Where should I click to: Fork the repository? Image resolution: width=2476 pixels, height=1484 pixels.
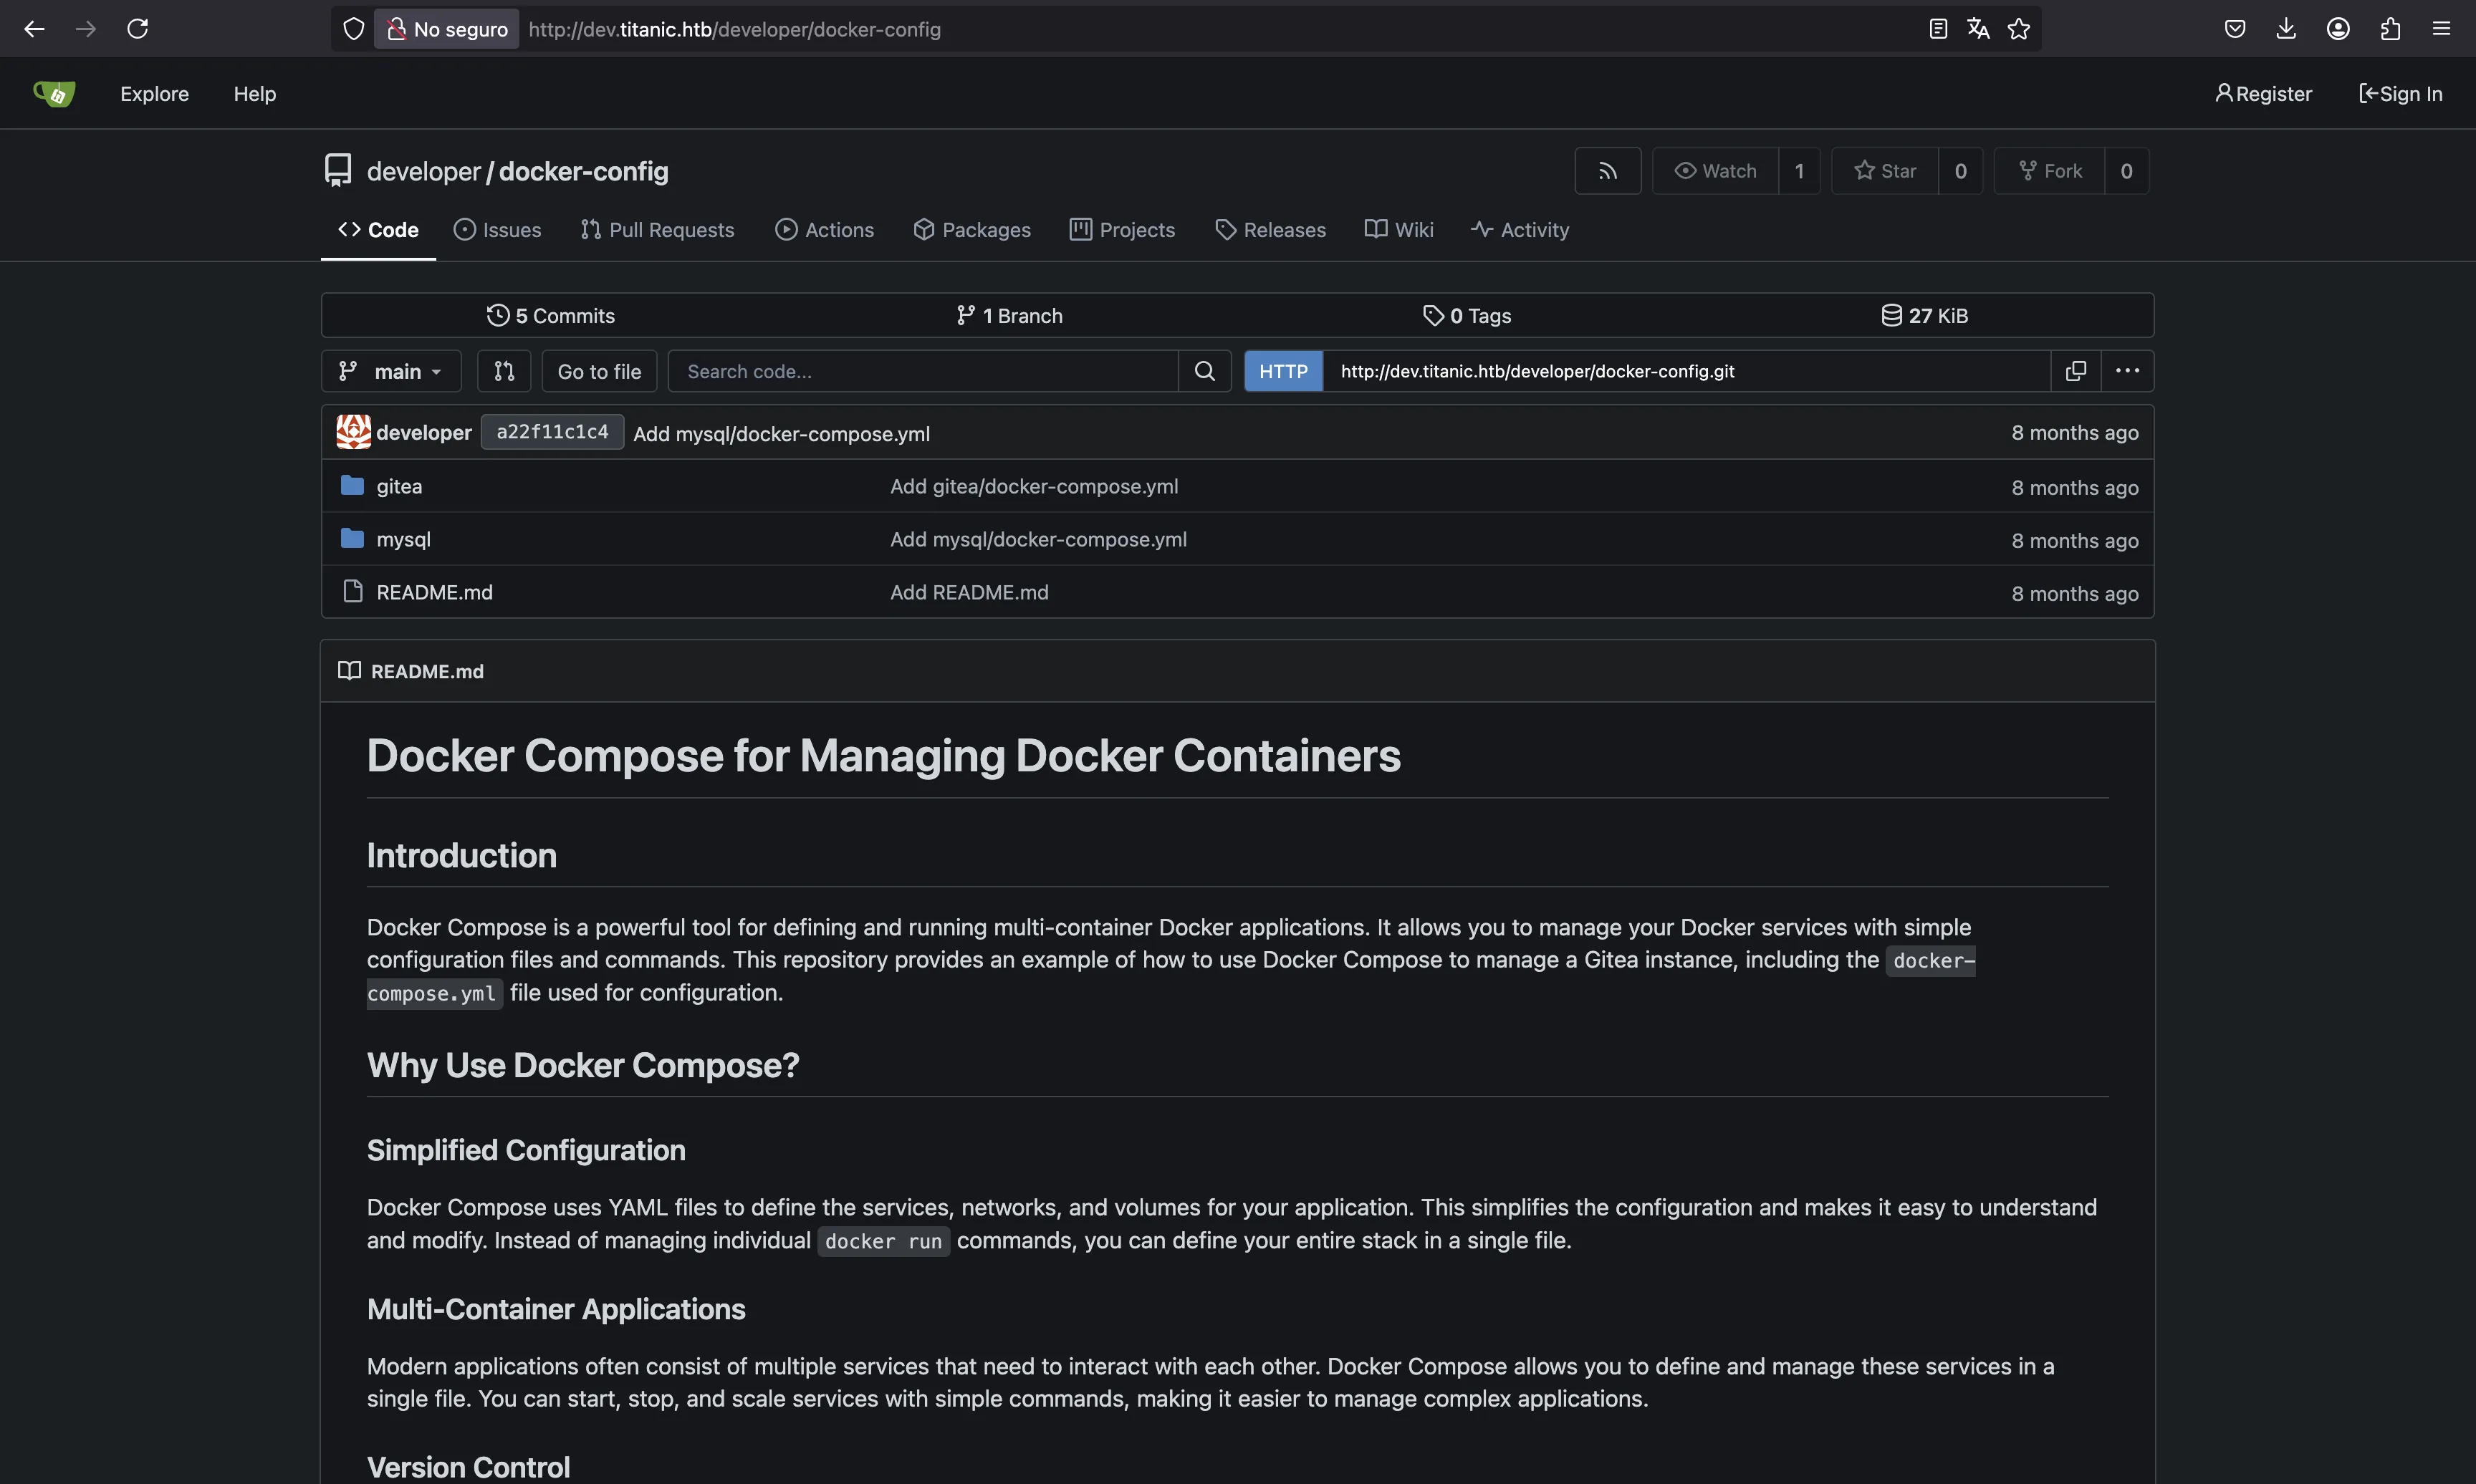click(2049, 171)
